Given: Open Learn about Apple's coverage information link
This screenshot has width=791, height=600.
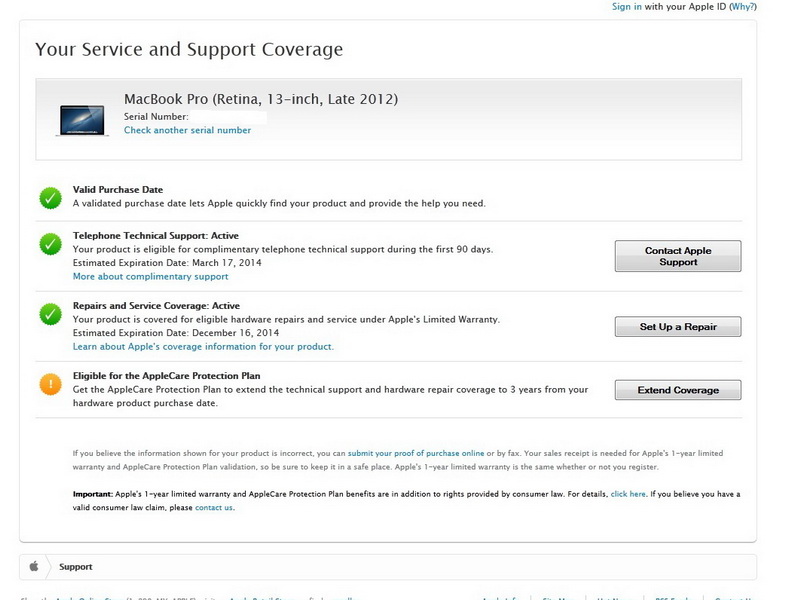Looking at the screenshot, I should [203, 346].
